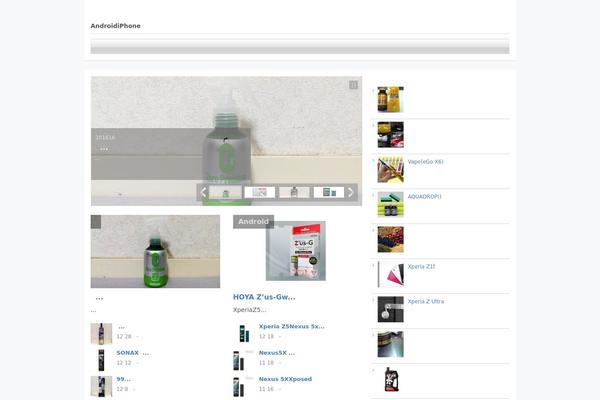This screenshot has height=400, width=600.
Task: Select the first slideshow thumbnail (green bottle)
Action: 225,192
